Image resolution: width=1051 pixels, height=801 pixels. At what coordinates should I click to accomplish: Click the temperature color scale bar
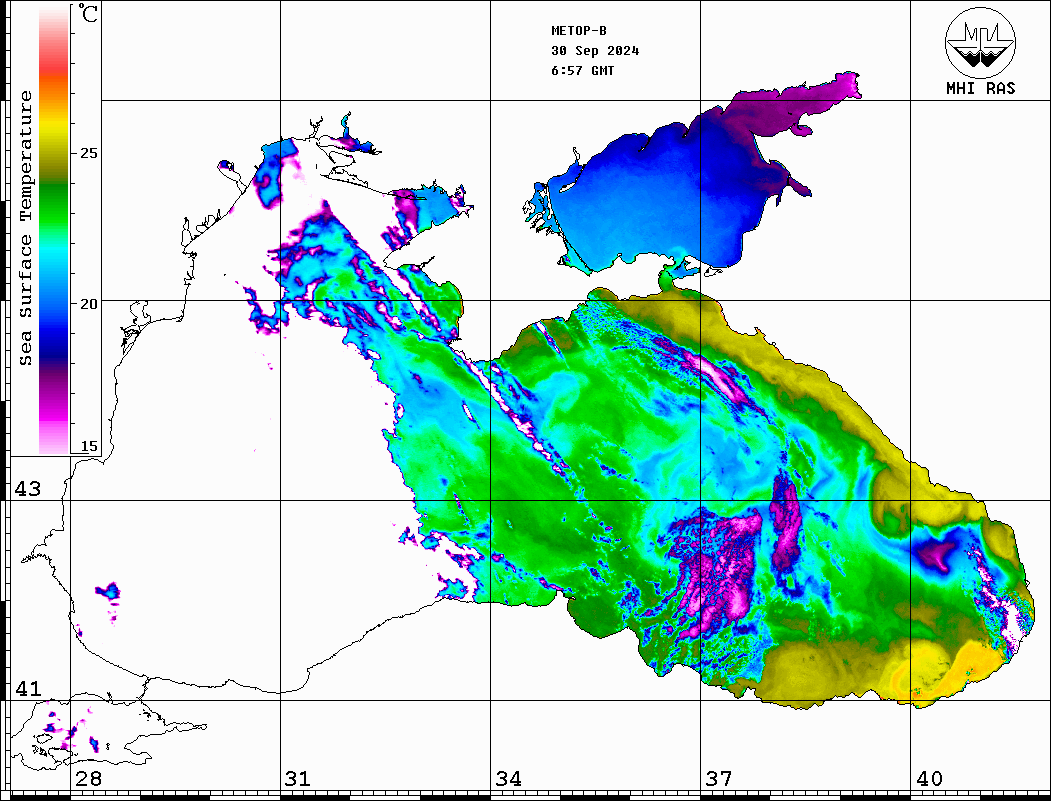click(x=54, y=231)
